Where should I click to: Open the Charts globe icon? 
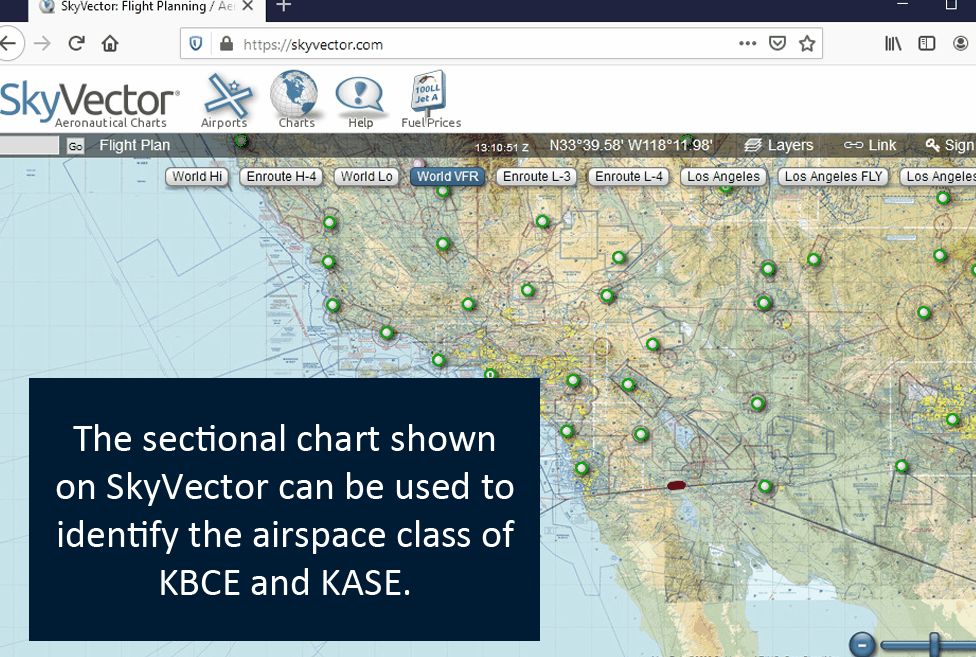(295, 100)
